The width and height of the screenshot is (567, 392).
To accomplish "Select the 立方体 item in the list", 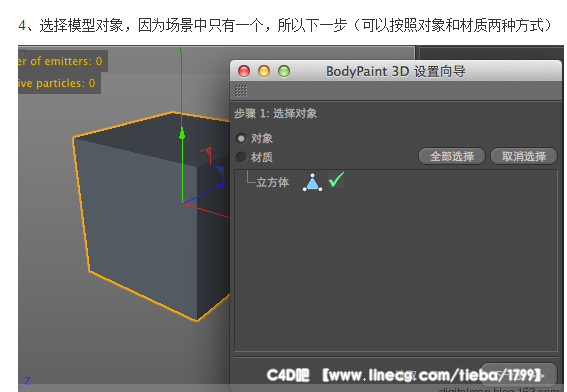I will coord(273,182).
